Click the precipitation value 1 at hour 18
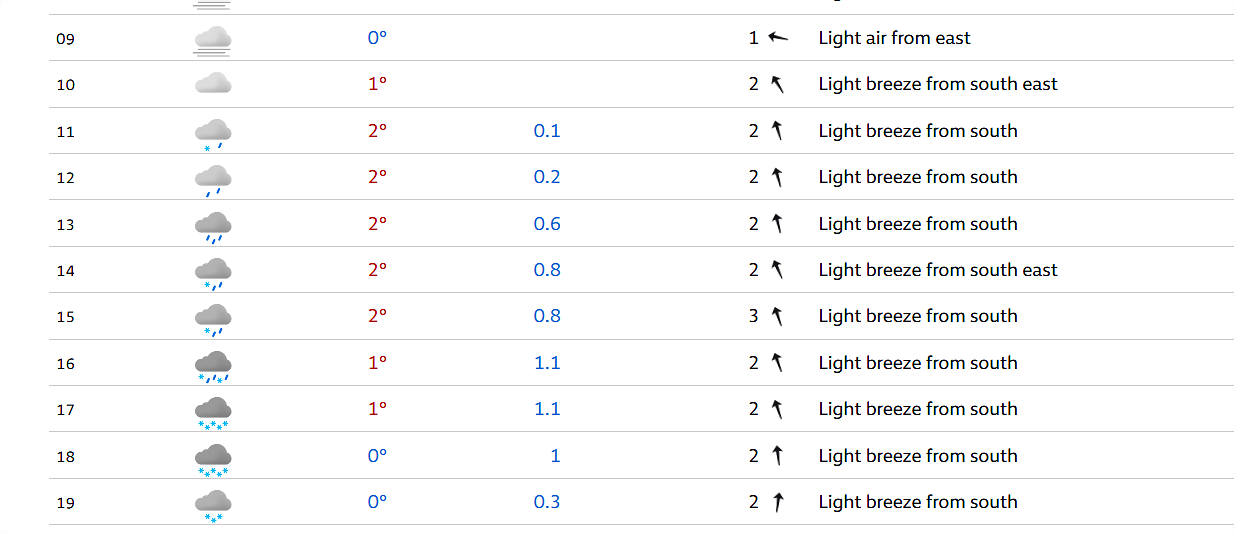 555,456
